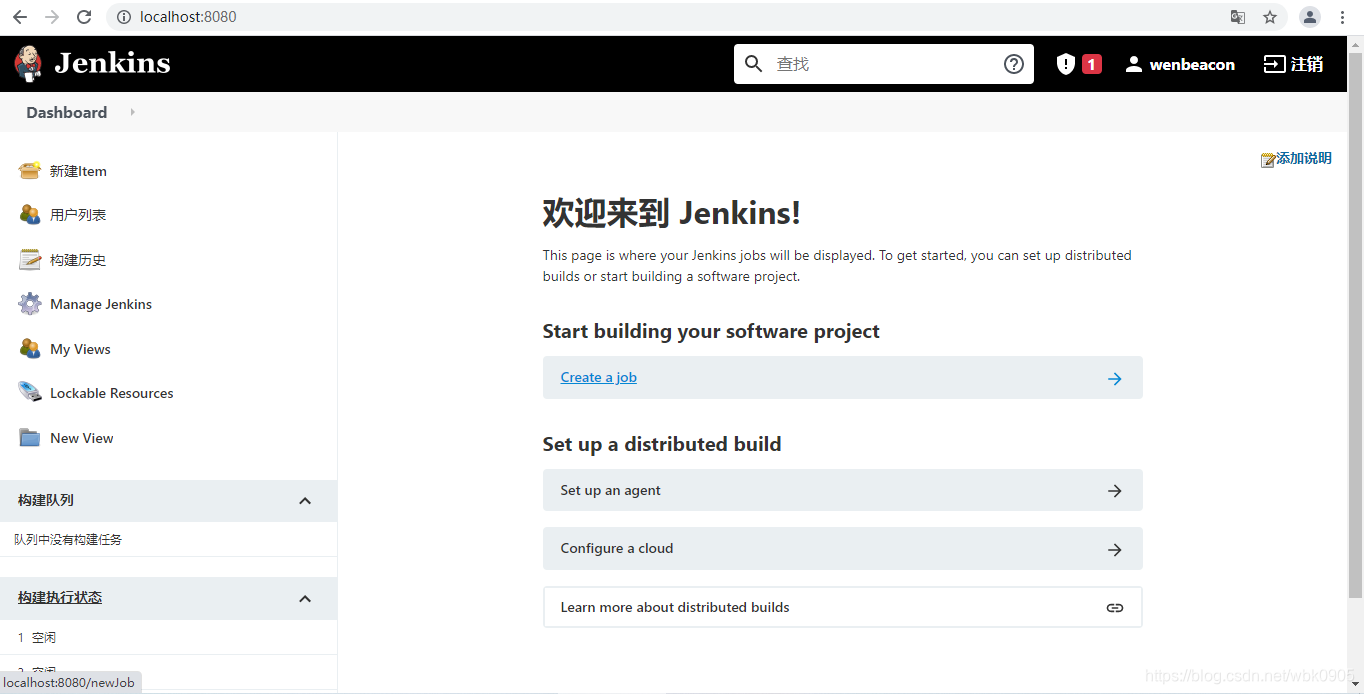Image resolution: width=1364 pixels, height=694 pixels.
Task: Open New View in sidebar
Action: (82, 438)
